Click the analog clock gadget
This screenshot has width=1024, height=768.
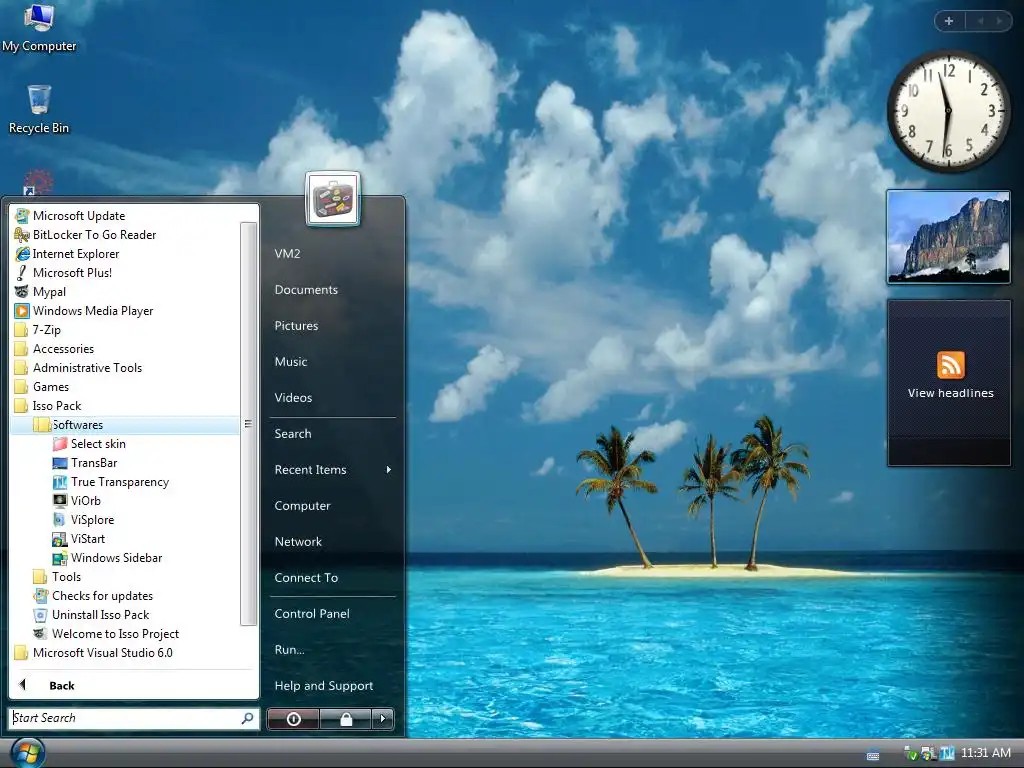click(x=948, y=111)
